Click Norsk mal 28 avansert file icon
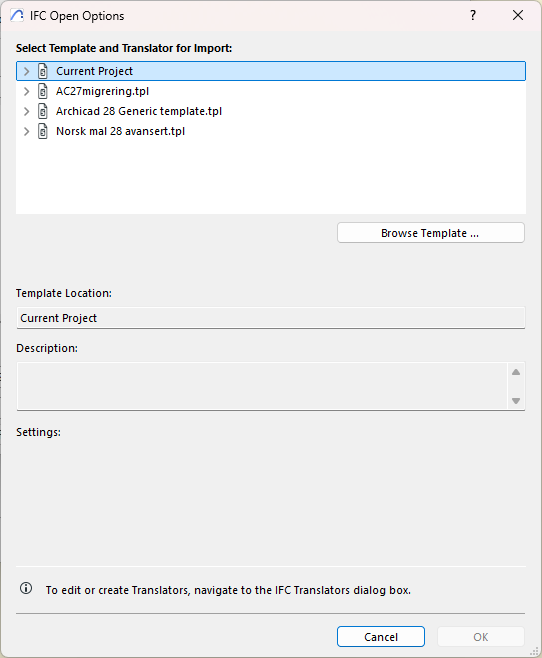This screenshot has height=658, width=542. (x=43, y=131)
